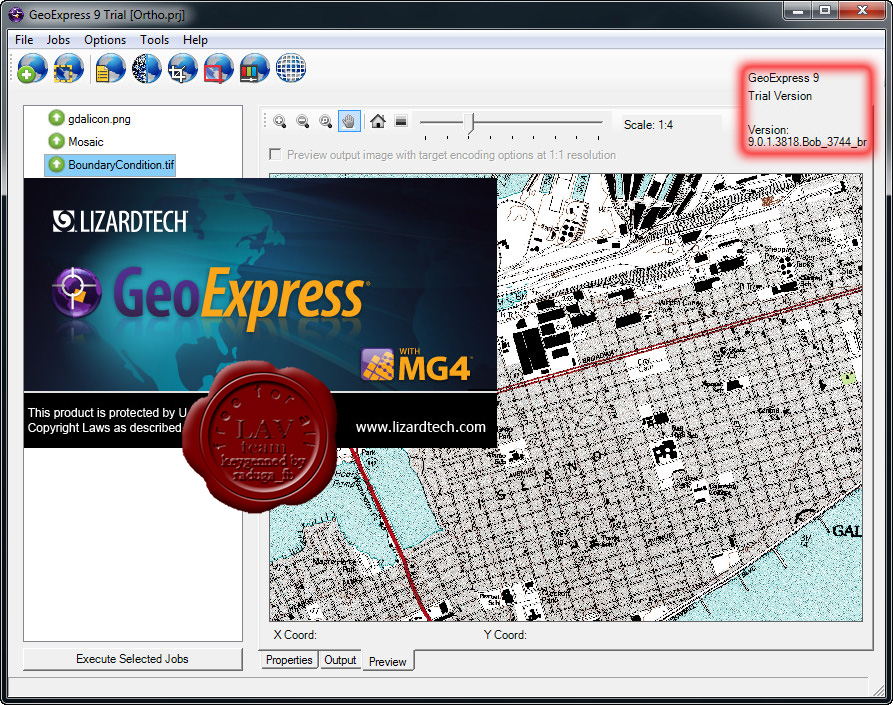Click the metadata notes globe icon

[110, 68]
